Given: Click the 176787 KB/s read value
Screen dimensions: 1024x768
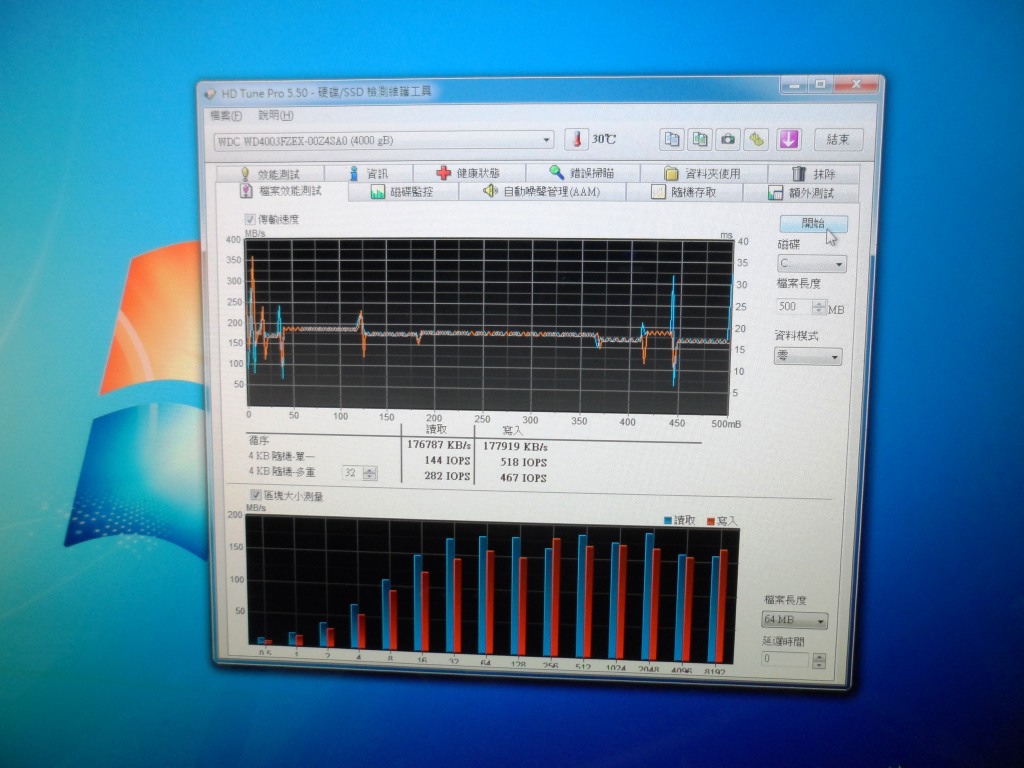Looking at the screenshot, I should click(438, 445).
